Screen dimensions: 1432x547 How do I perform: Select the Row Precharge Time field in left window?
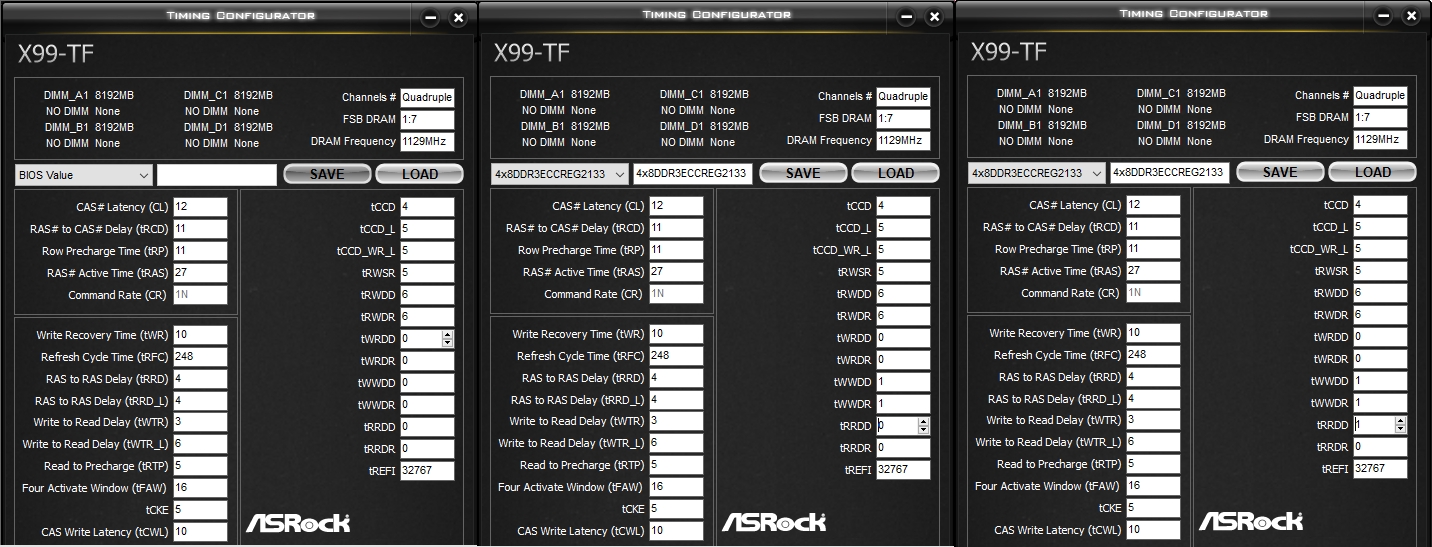click(200, 251)
